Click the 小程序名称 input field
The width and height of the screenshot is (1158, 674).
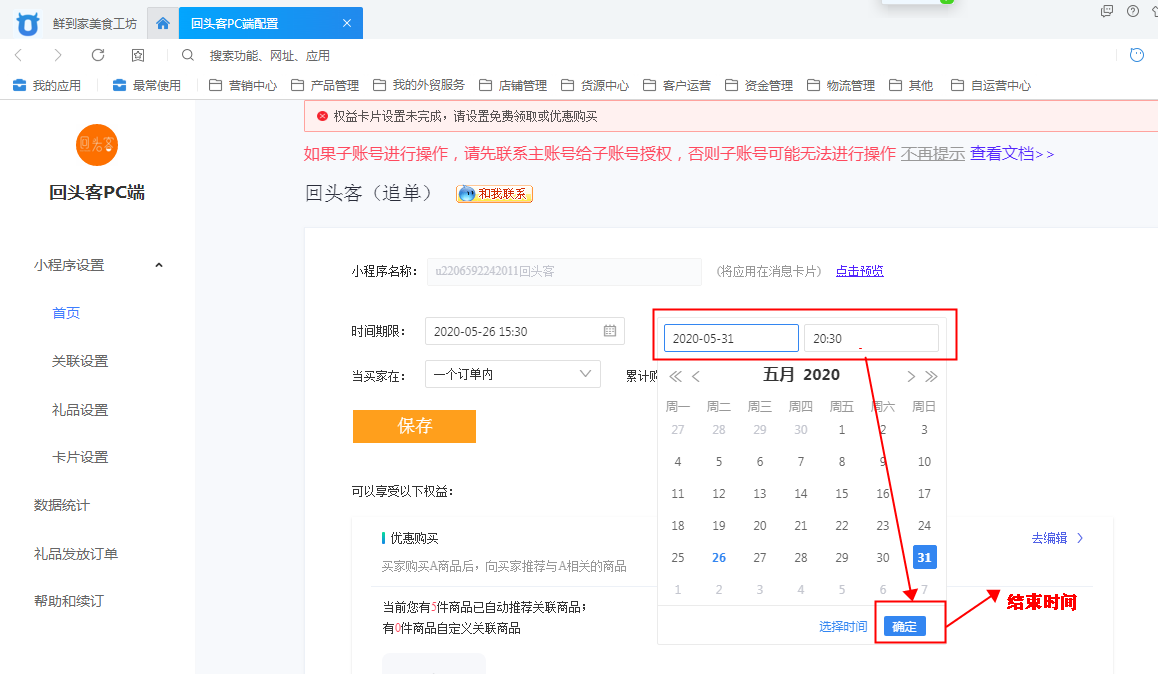tap(564, 272)
